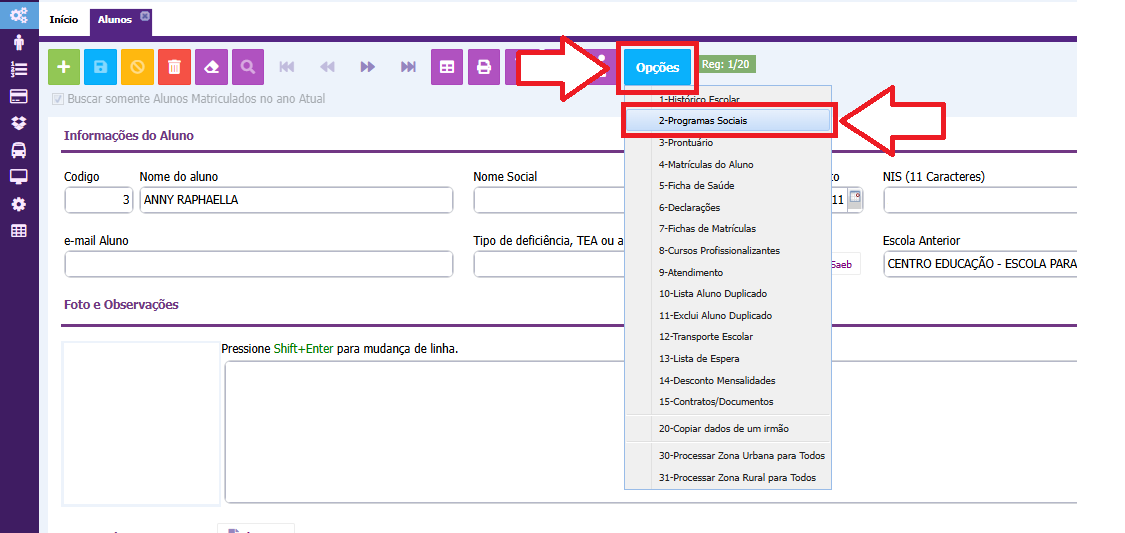The width and height of the screenshot is (1125, 533).
Task: Toggle Buscar somente Alunos Matriculados checkbox
Action: (x=58, y=99)
